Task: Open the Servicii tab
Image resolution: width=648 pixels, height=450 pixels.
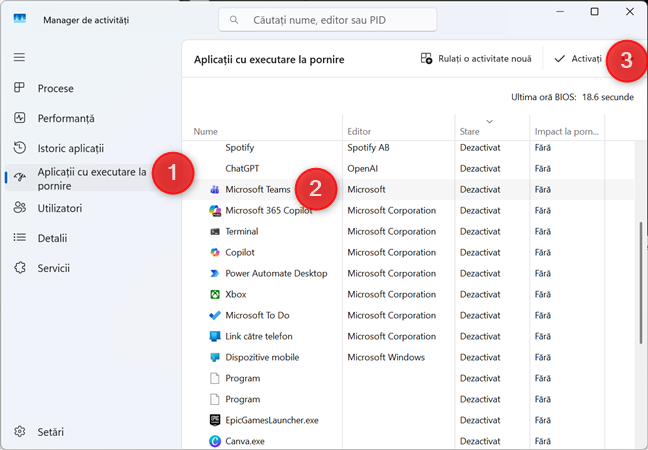Action: [x=91, y=268]
